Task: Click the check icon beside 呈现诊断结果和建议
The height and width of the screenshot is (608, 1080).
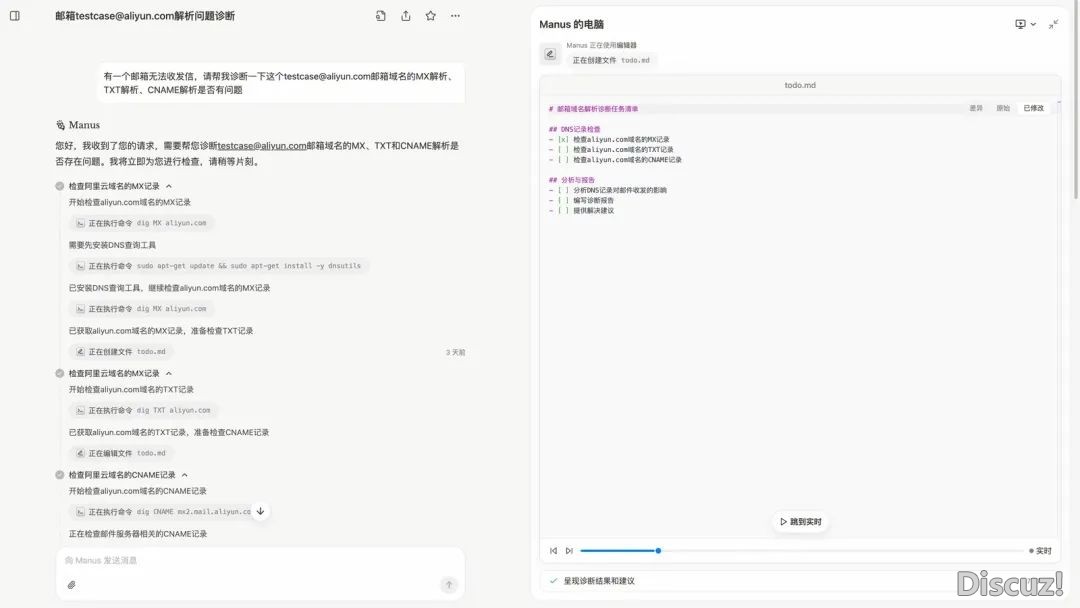Action: [553, 581]
